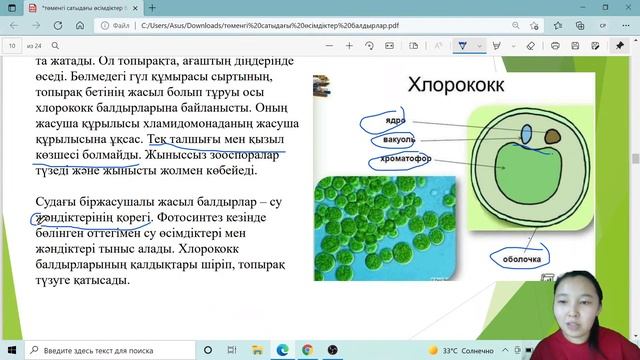Open zoom magnifier in address bar
The width and height of the screenshot is (640, 360).
point(516,25)
